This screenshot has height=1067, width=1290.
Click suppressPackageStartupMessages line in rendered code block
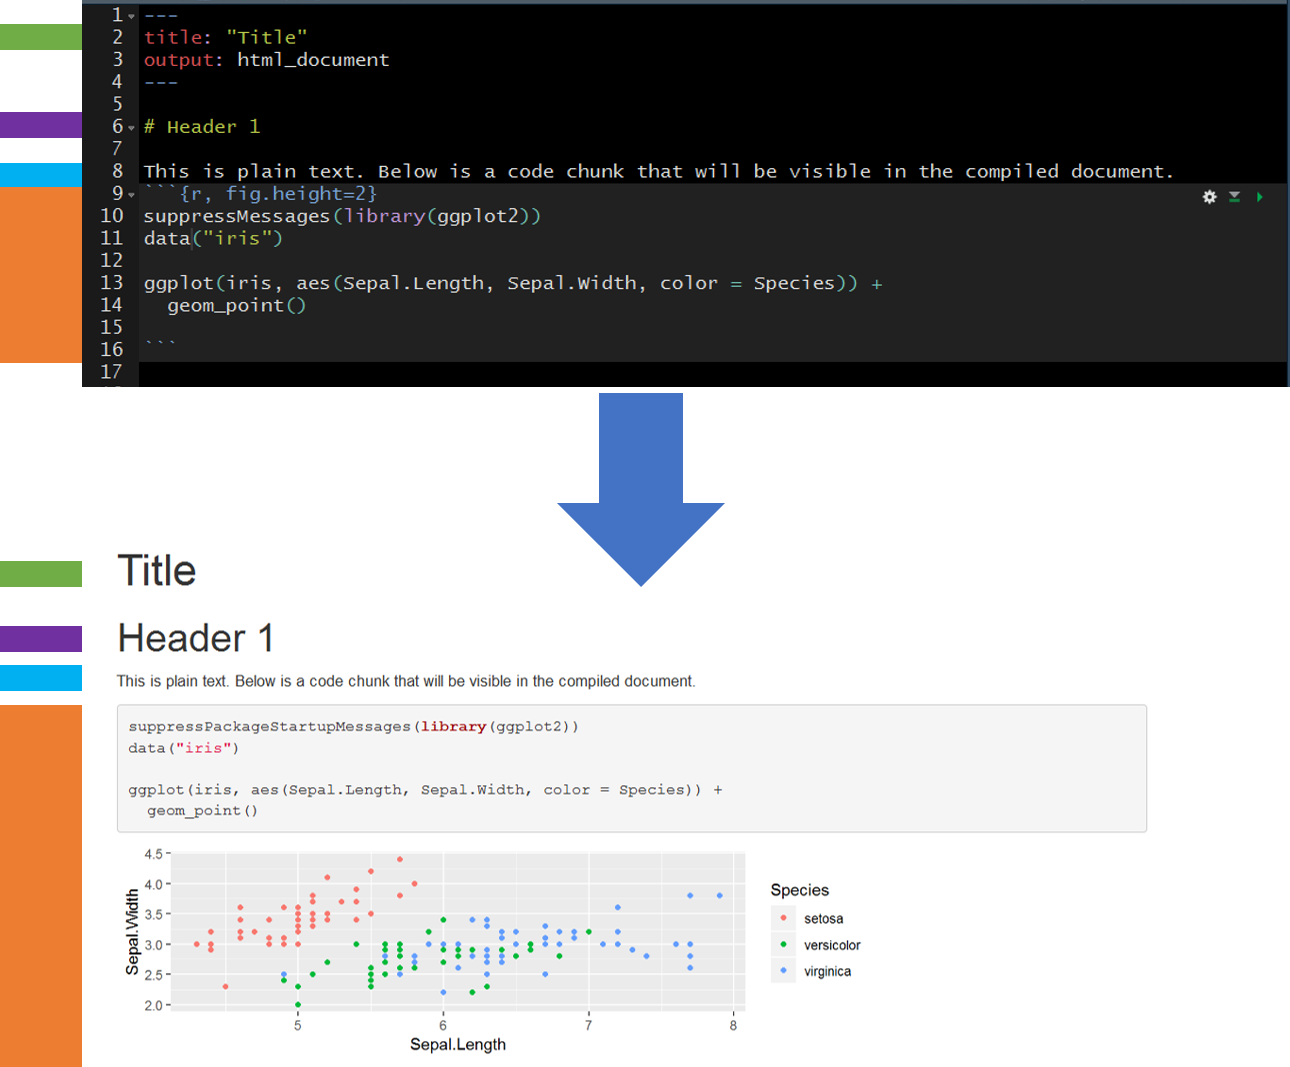(354, 727)
